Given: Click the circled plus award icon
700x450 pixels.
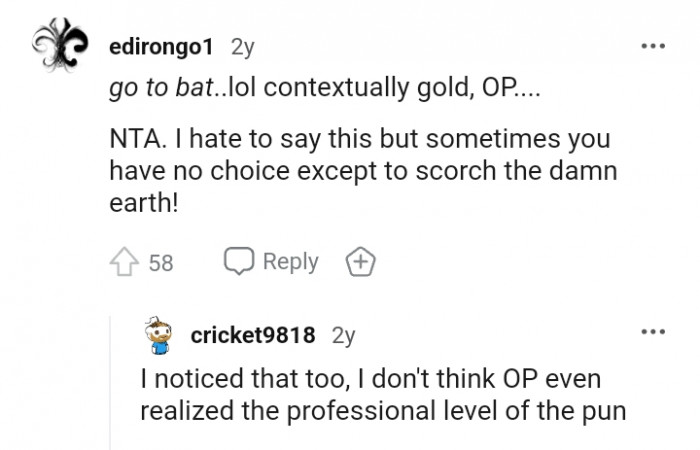Looking at the screenshot, I should (360, 263).
